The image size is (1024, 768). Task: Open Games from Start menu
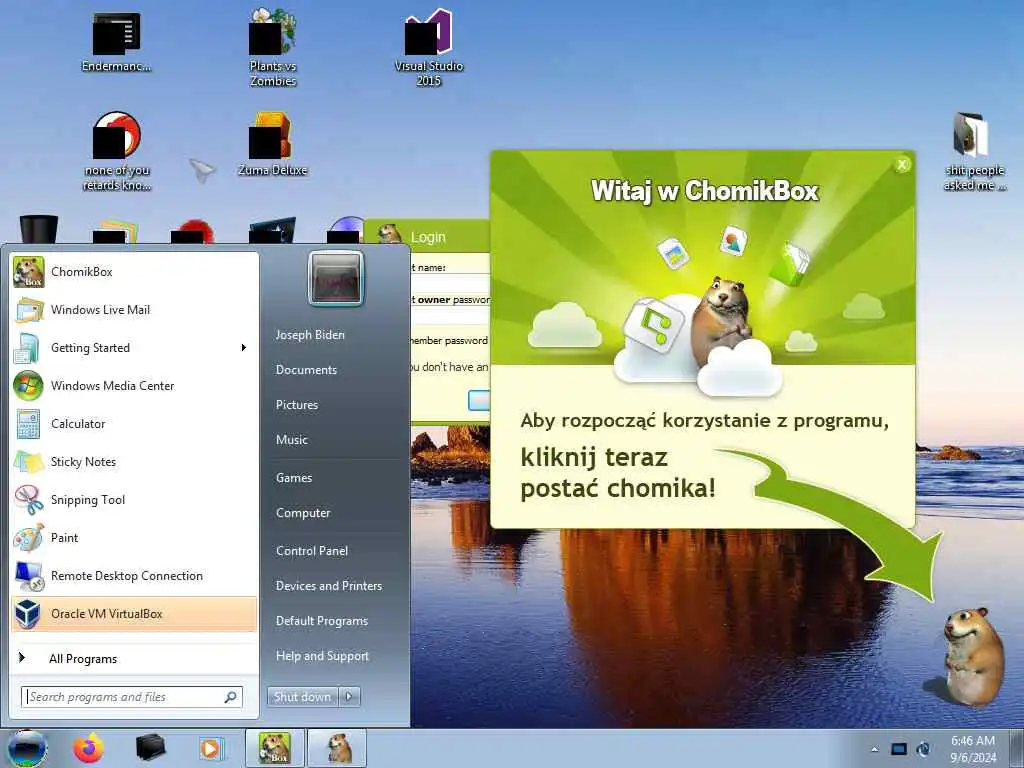coord(294,477)
